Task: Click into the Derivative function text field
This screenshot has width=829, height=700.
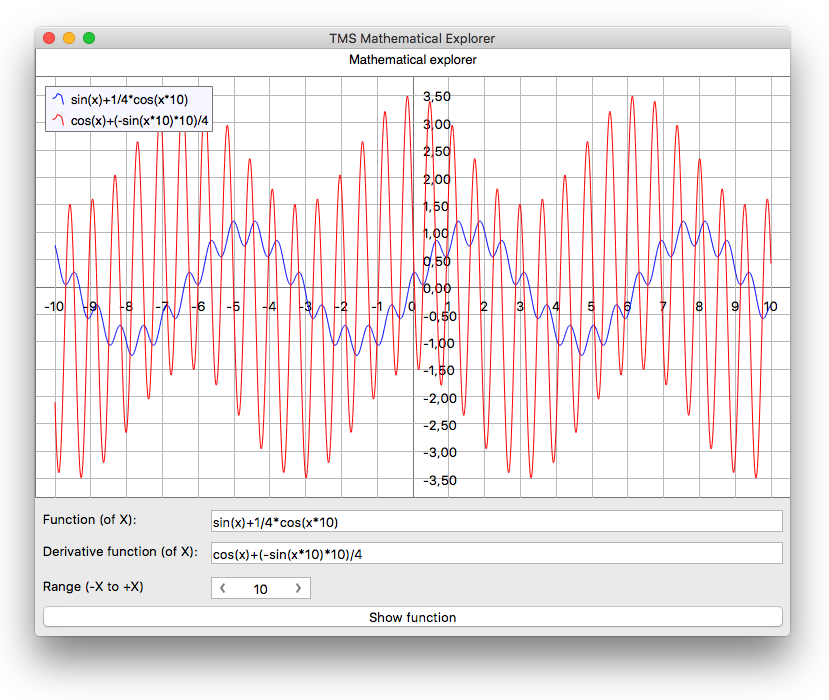Action: click(x=496, y=554)
